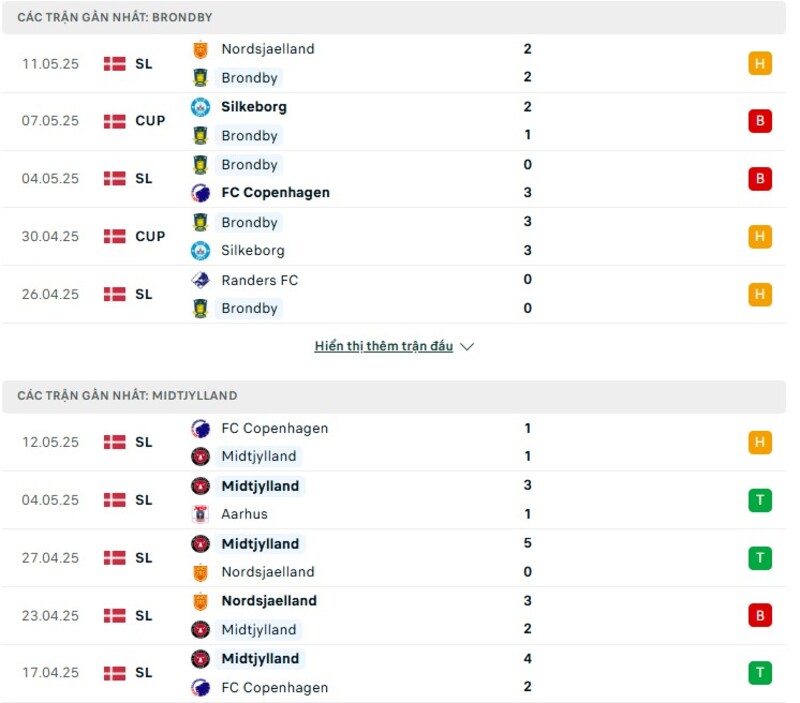
Task: Click the yellow H result badge for Nordsjaelland match
Action: 760,63
